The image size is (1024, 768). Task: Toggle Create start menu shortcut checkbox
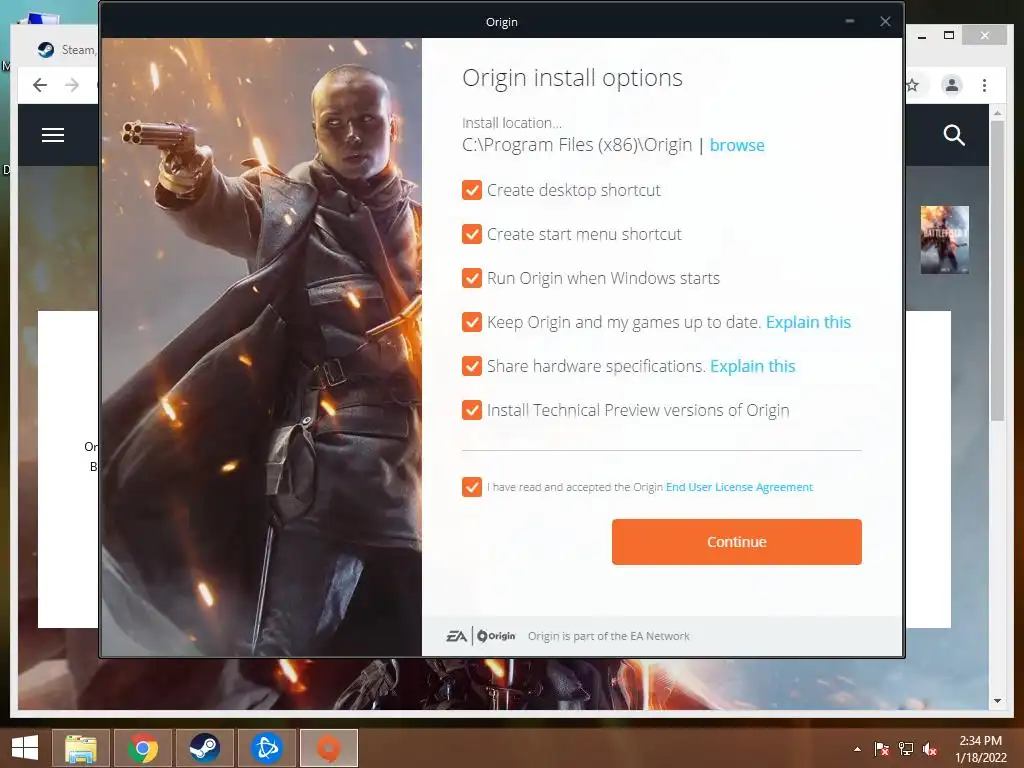(x=472, y=234)
